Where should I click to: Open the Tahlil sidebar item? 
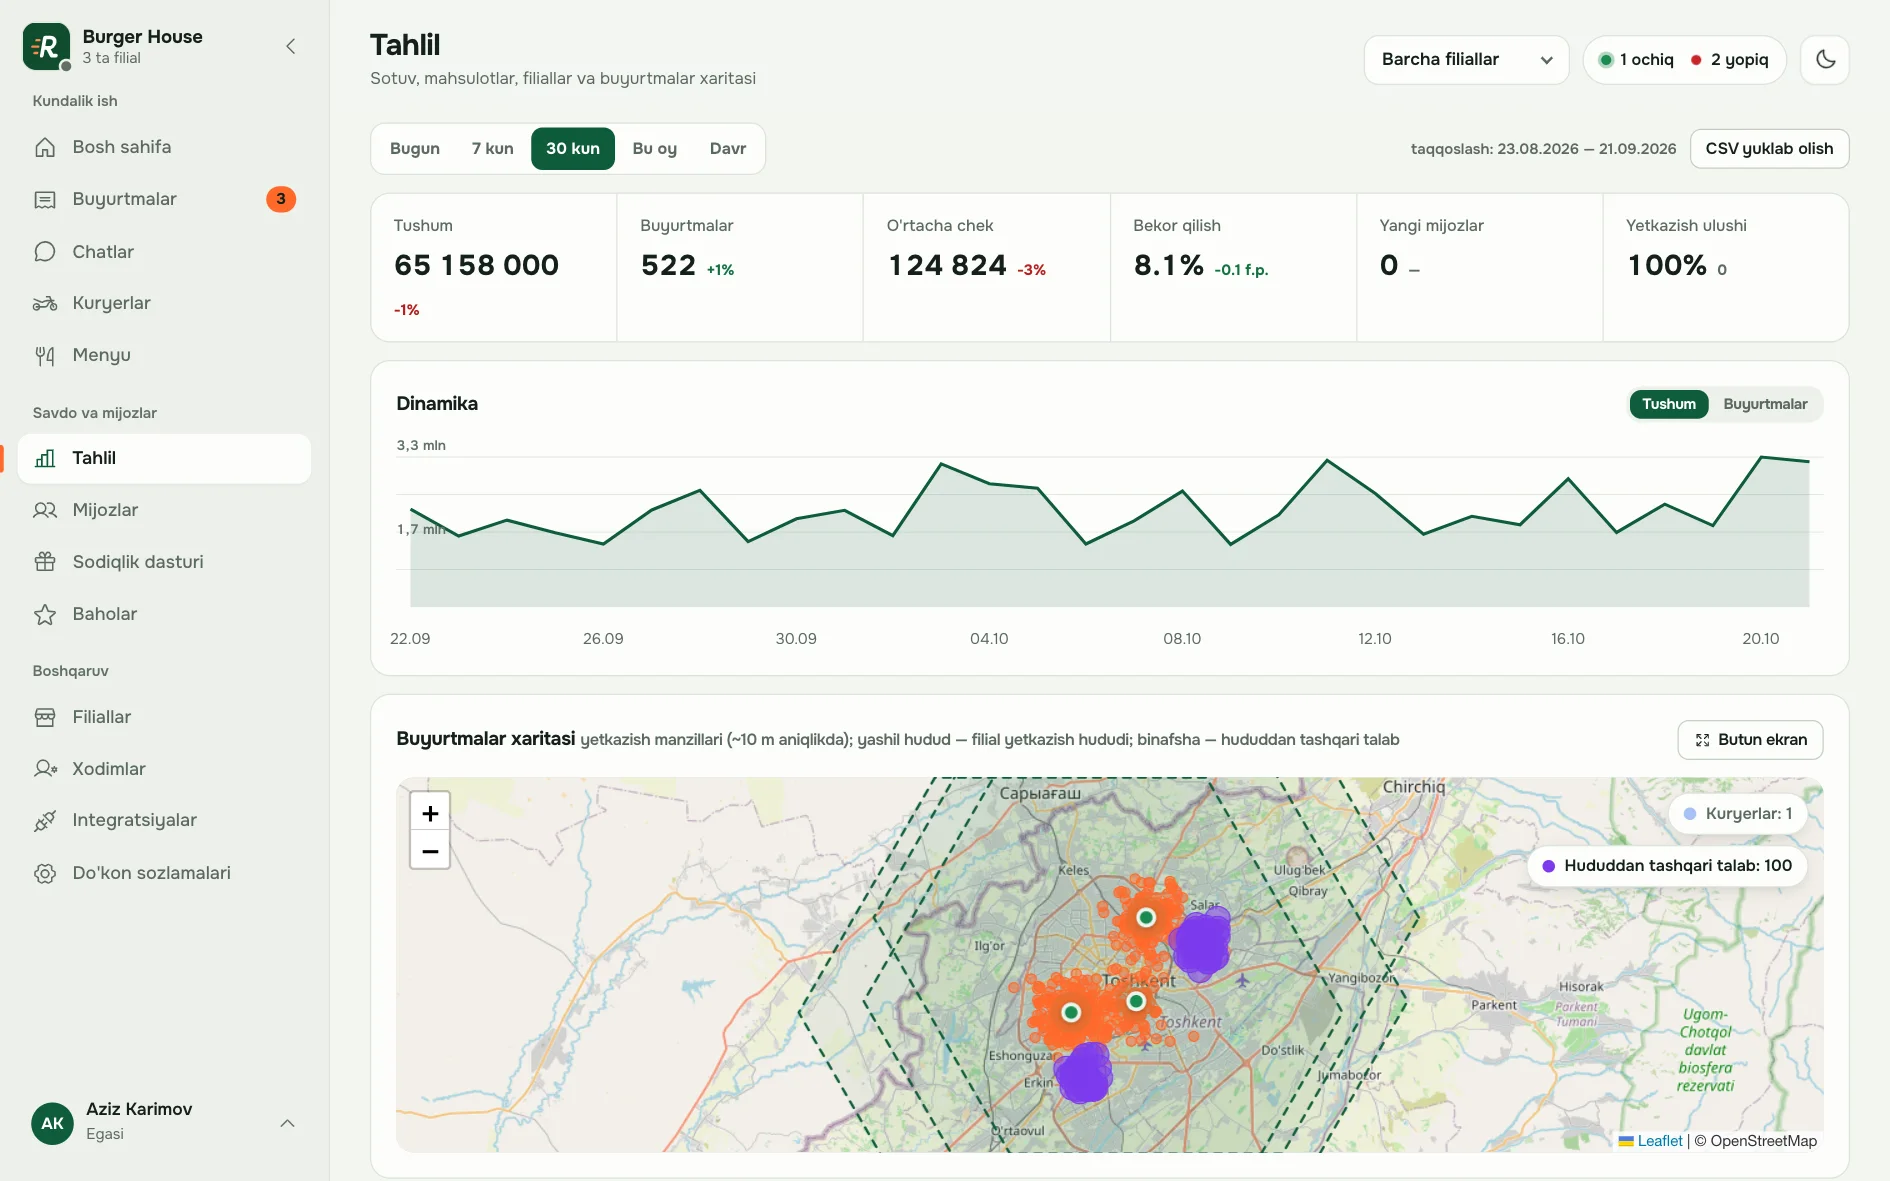[164, 458]
